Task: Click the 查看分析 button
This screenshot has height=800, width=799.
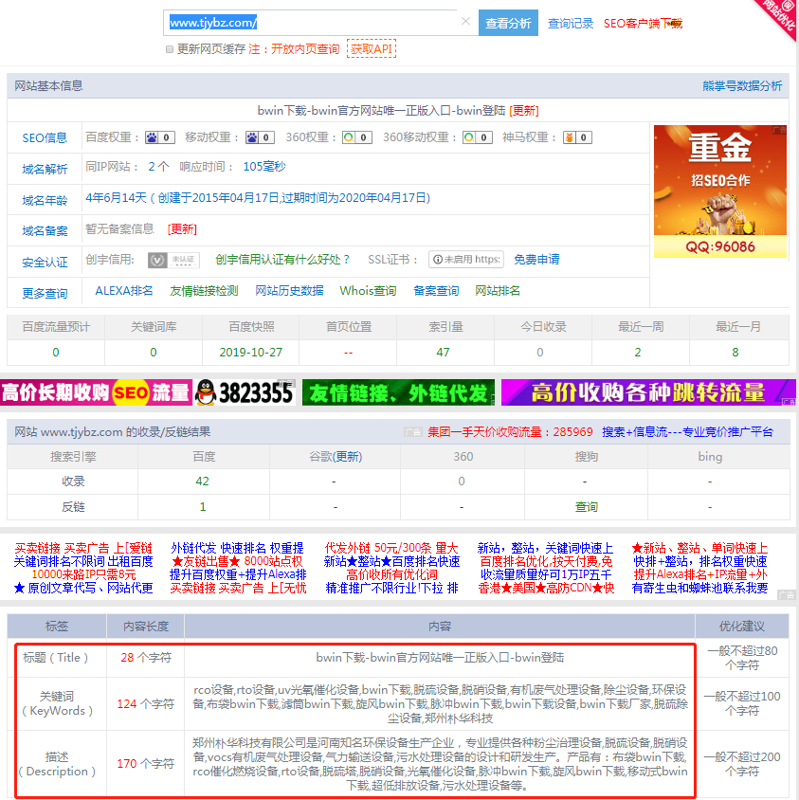Action: pos(508,22)
